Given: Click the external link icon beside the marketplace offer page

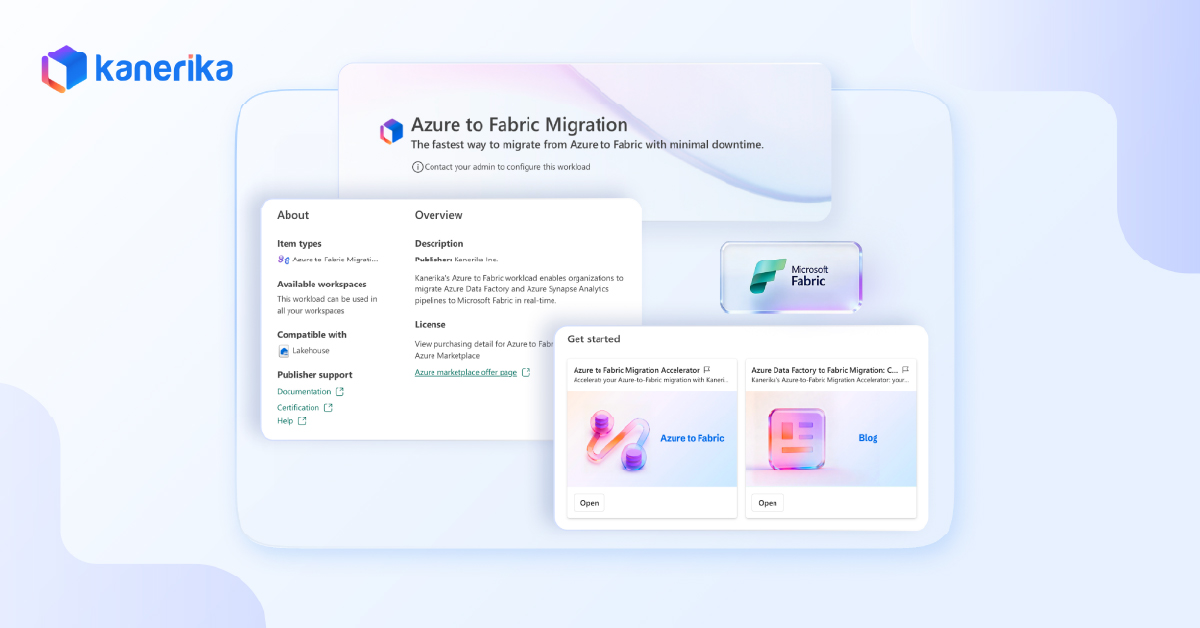Looking at the screenshot, I should click(x=526, y=373).
